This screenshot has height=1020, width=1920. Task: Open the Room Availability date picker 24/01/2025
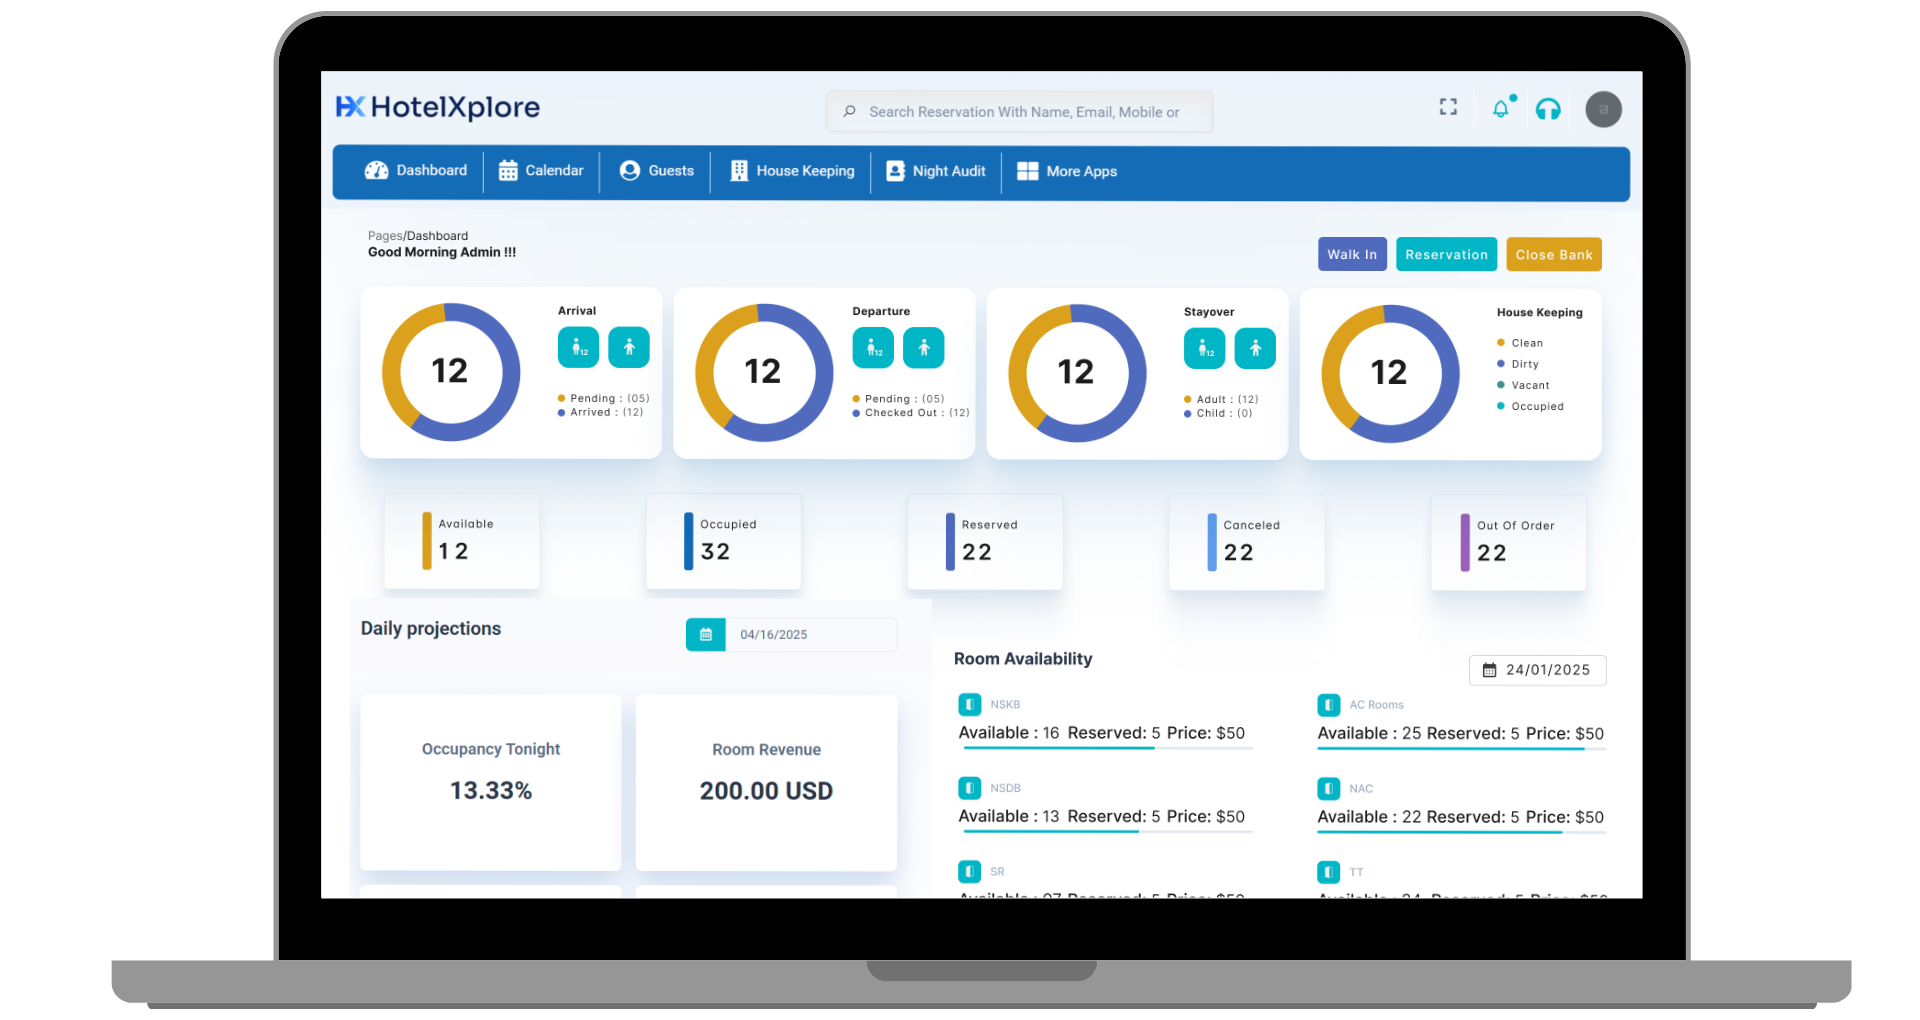click(1537, 670)
